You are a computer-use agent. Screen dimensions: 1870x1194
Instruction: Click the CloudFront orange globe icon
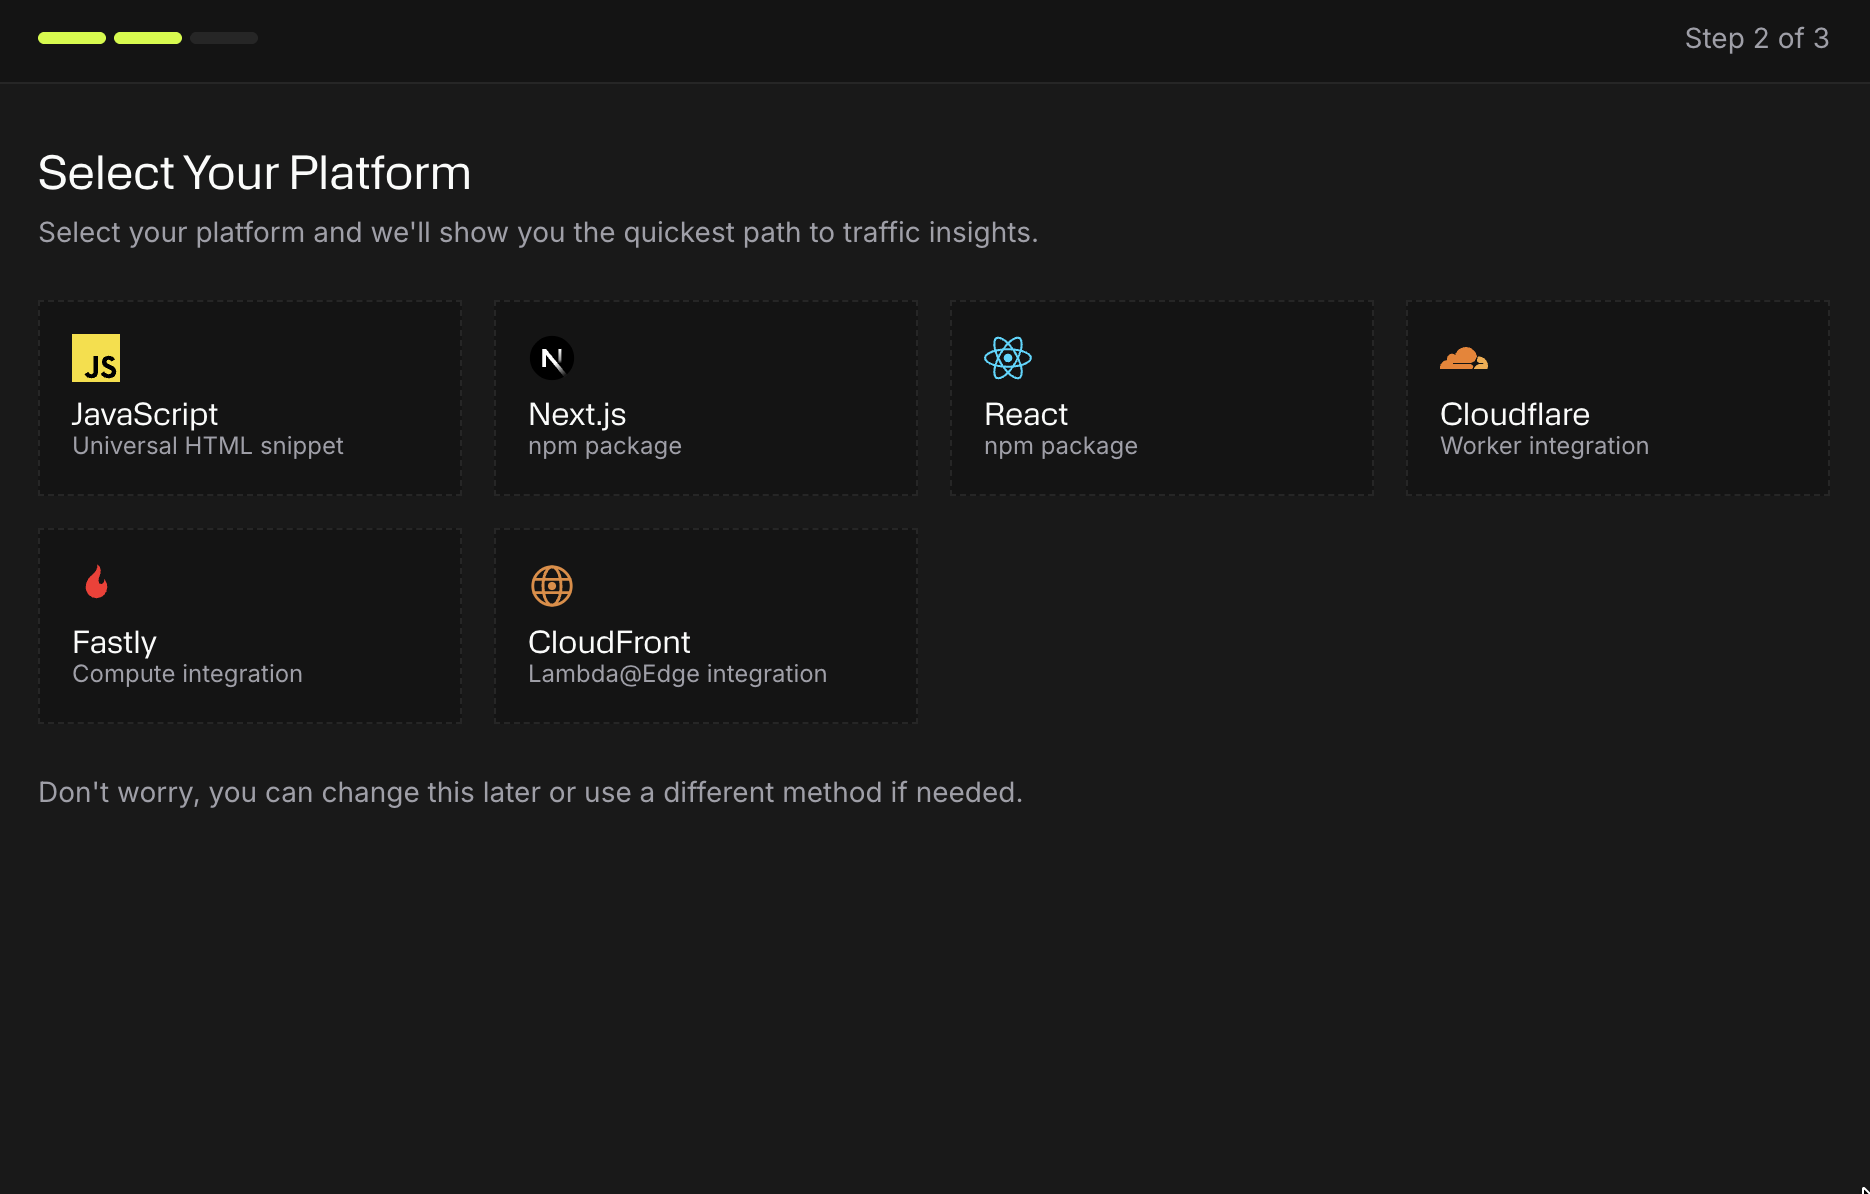tap(552, 586)
